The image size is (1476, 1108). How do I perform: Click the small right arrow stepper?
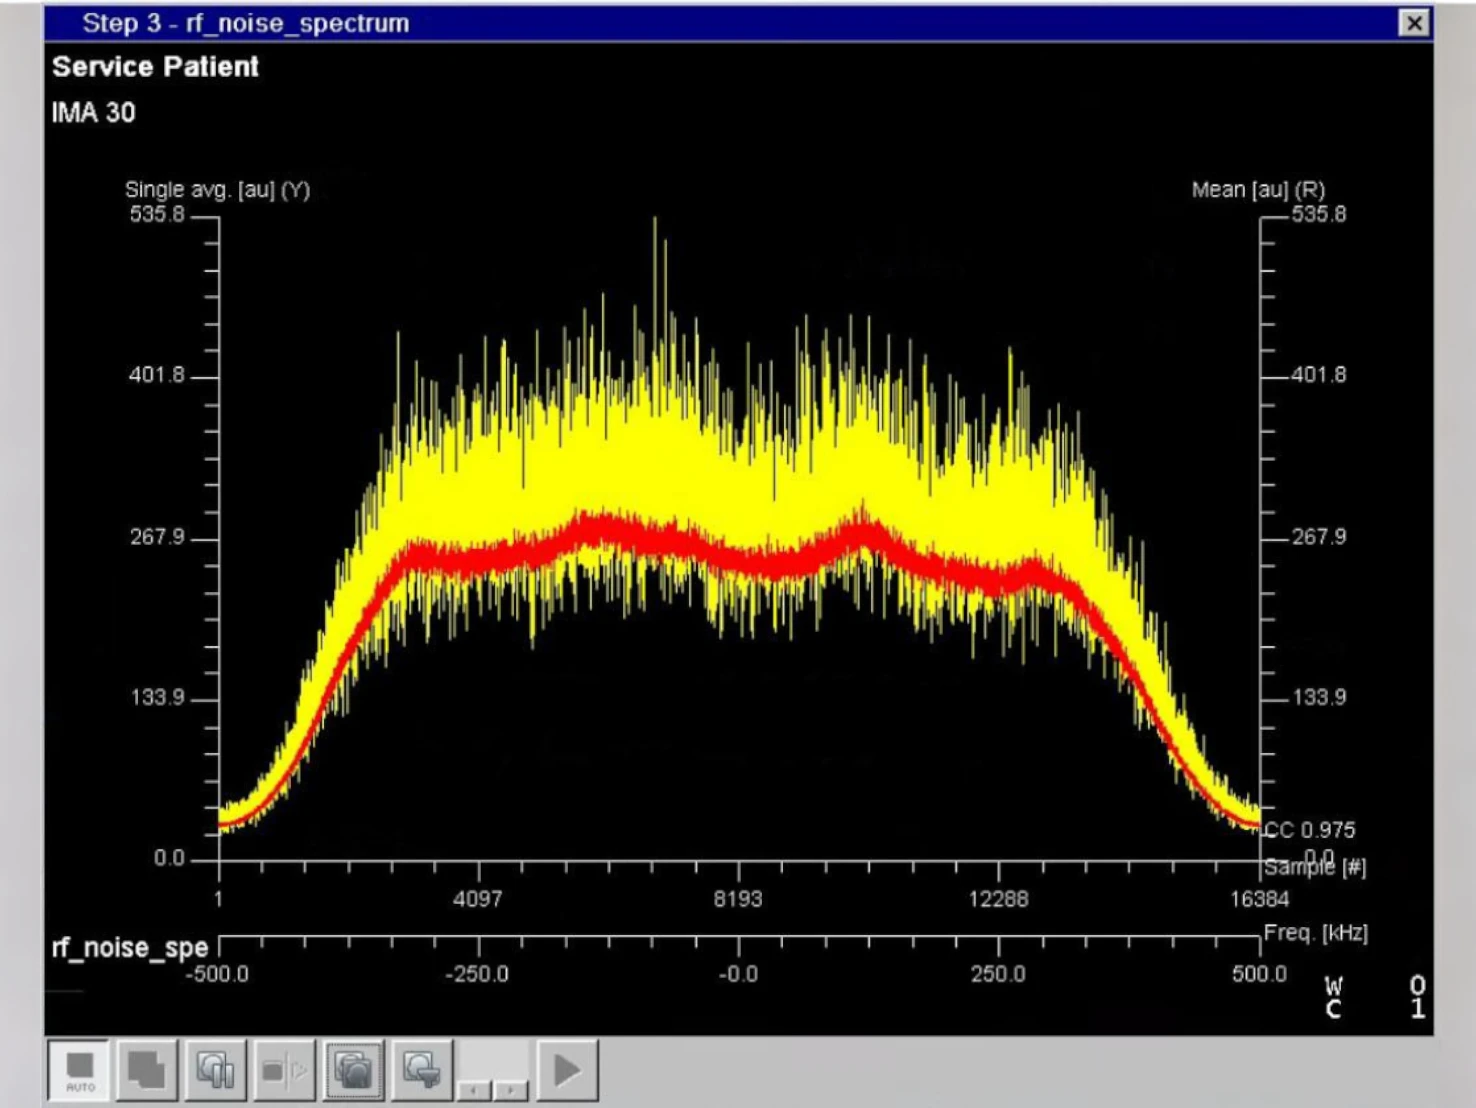pos(511,1089)
